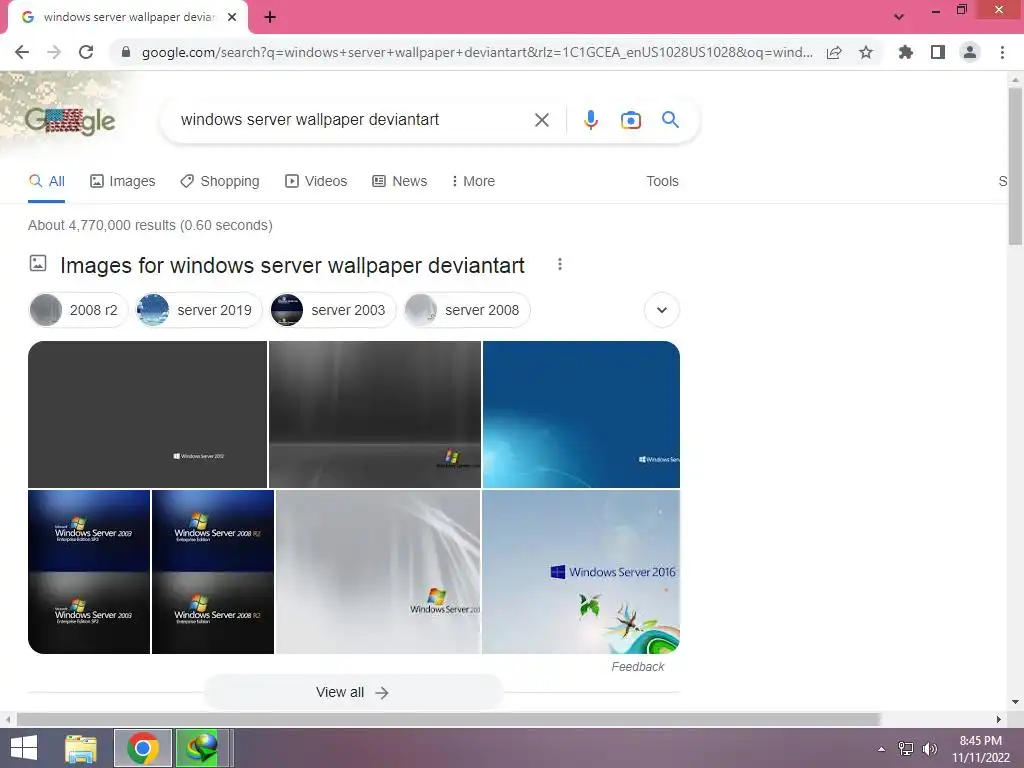The image size is (1024, 768).
Task: Select the All results tab
Action: click(x=47, y=181)
